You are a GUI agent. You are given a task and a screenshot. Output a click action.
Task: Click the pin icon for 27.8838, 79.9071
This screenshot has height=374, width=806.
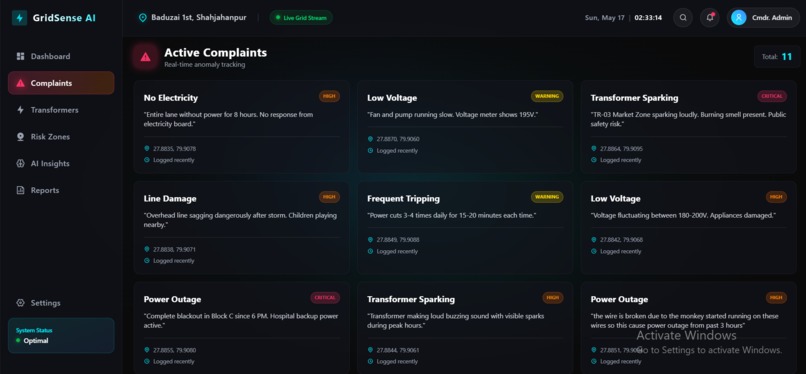(x=147, y=249)
